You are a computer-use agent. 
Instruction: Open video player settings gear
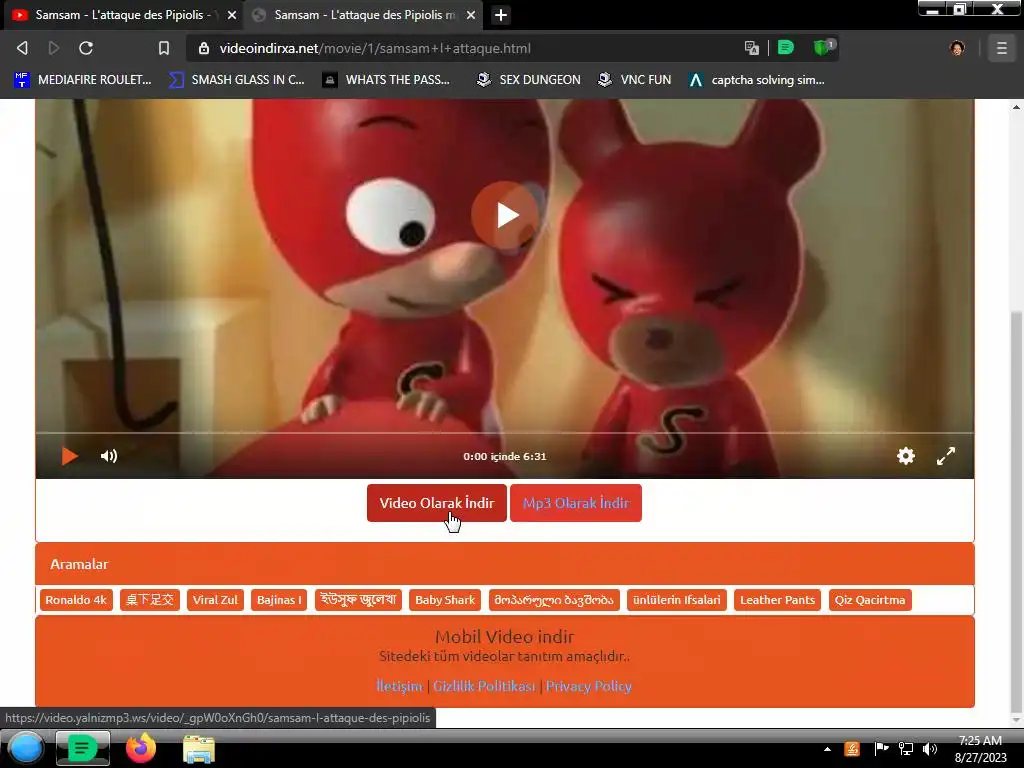906,456
